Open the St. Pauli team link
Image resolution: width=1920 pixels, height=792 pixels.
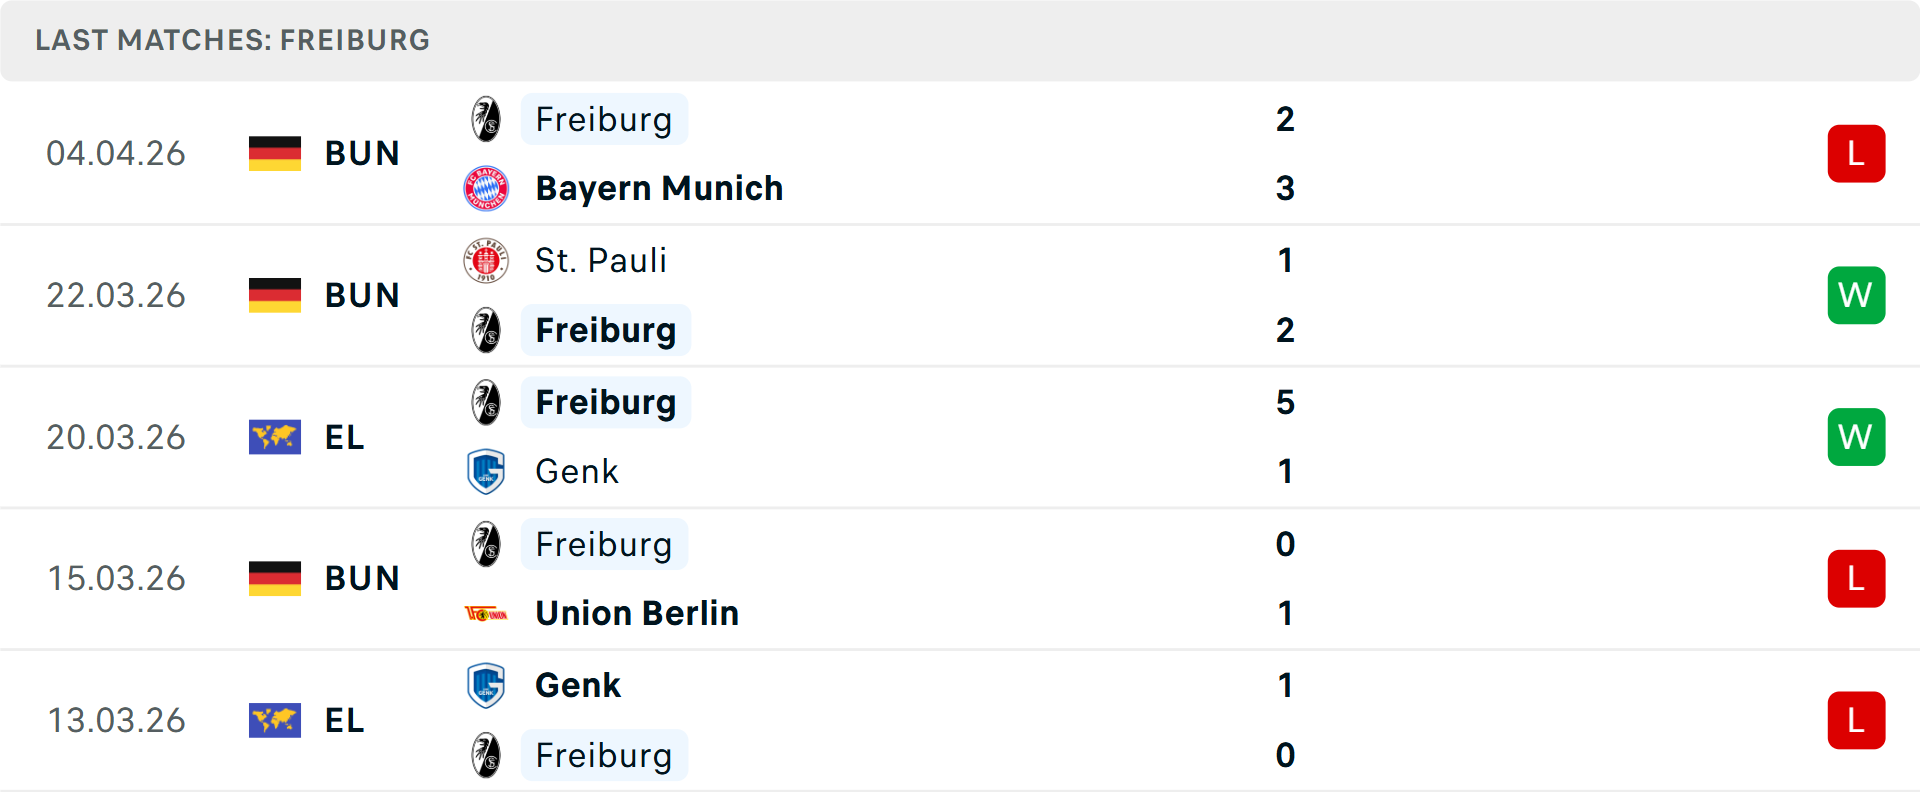tap(601, 260)
